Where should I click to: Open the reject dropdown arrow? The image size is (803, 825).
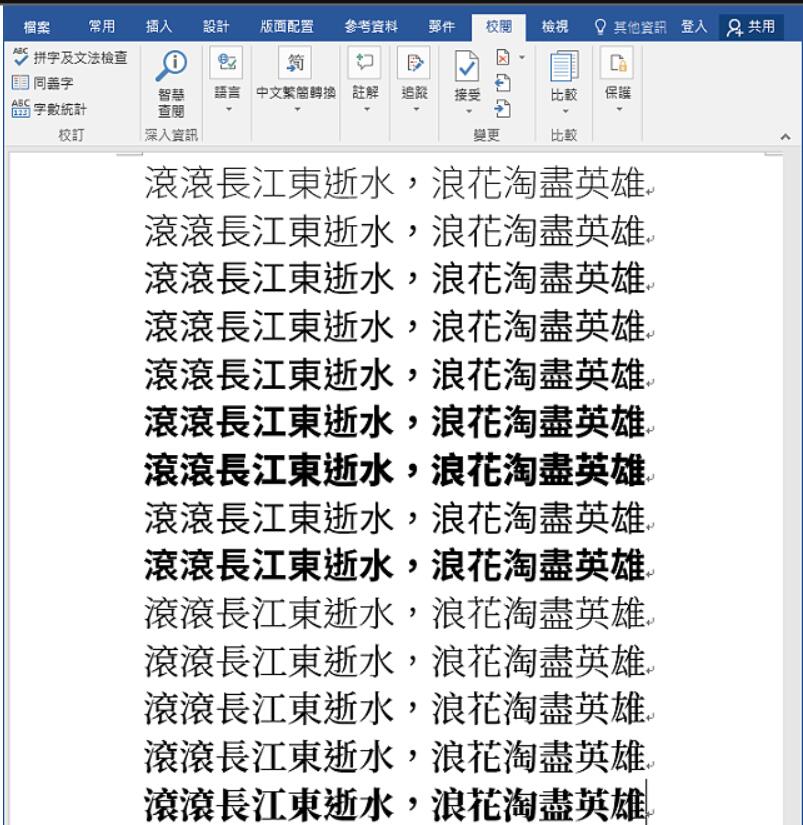(522, 57)
